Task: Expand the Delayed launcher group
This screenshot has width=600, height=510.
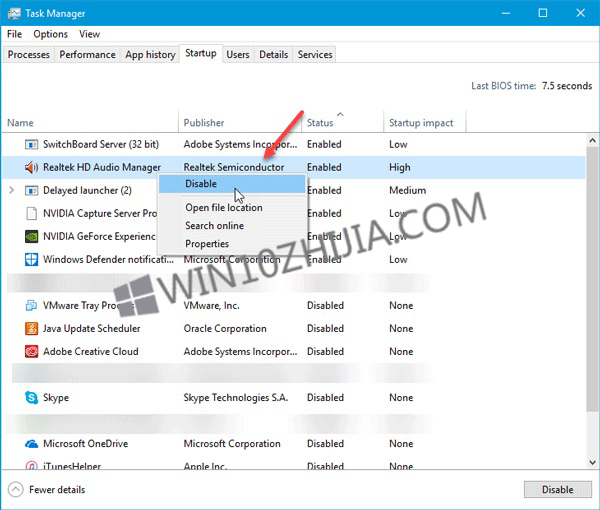Action: 11,190
